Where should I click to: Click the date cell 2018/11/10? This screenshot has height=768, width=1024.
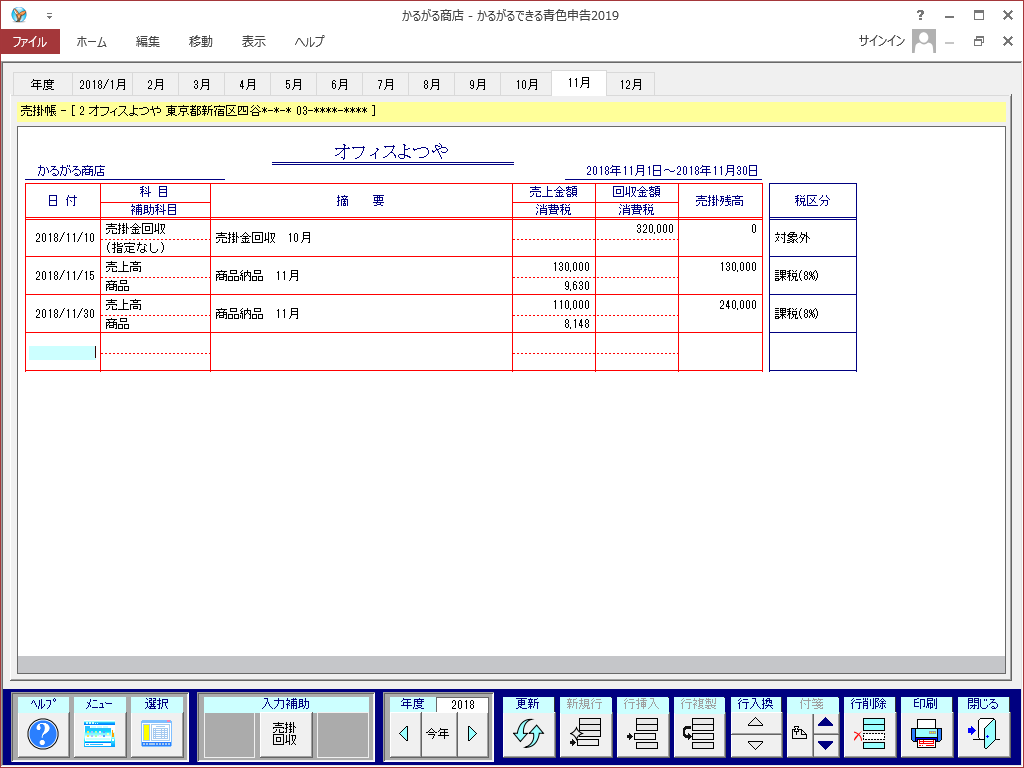coord(65,238)
